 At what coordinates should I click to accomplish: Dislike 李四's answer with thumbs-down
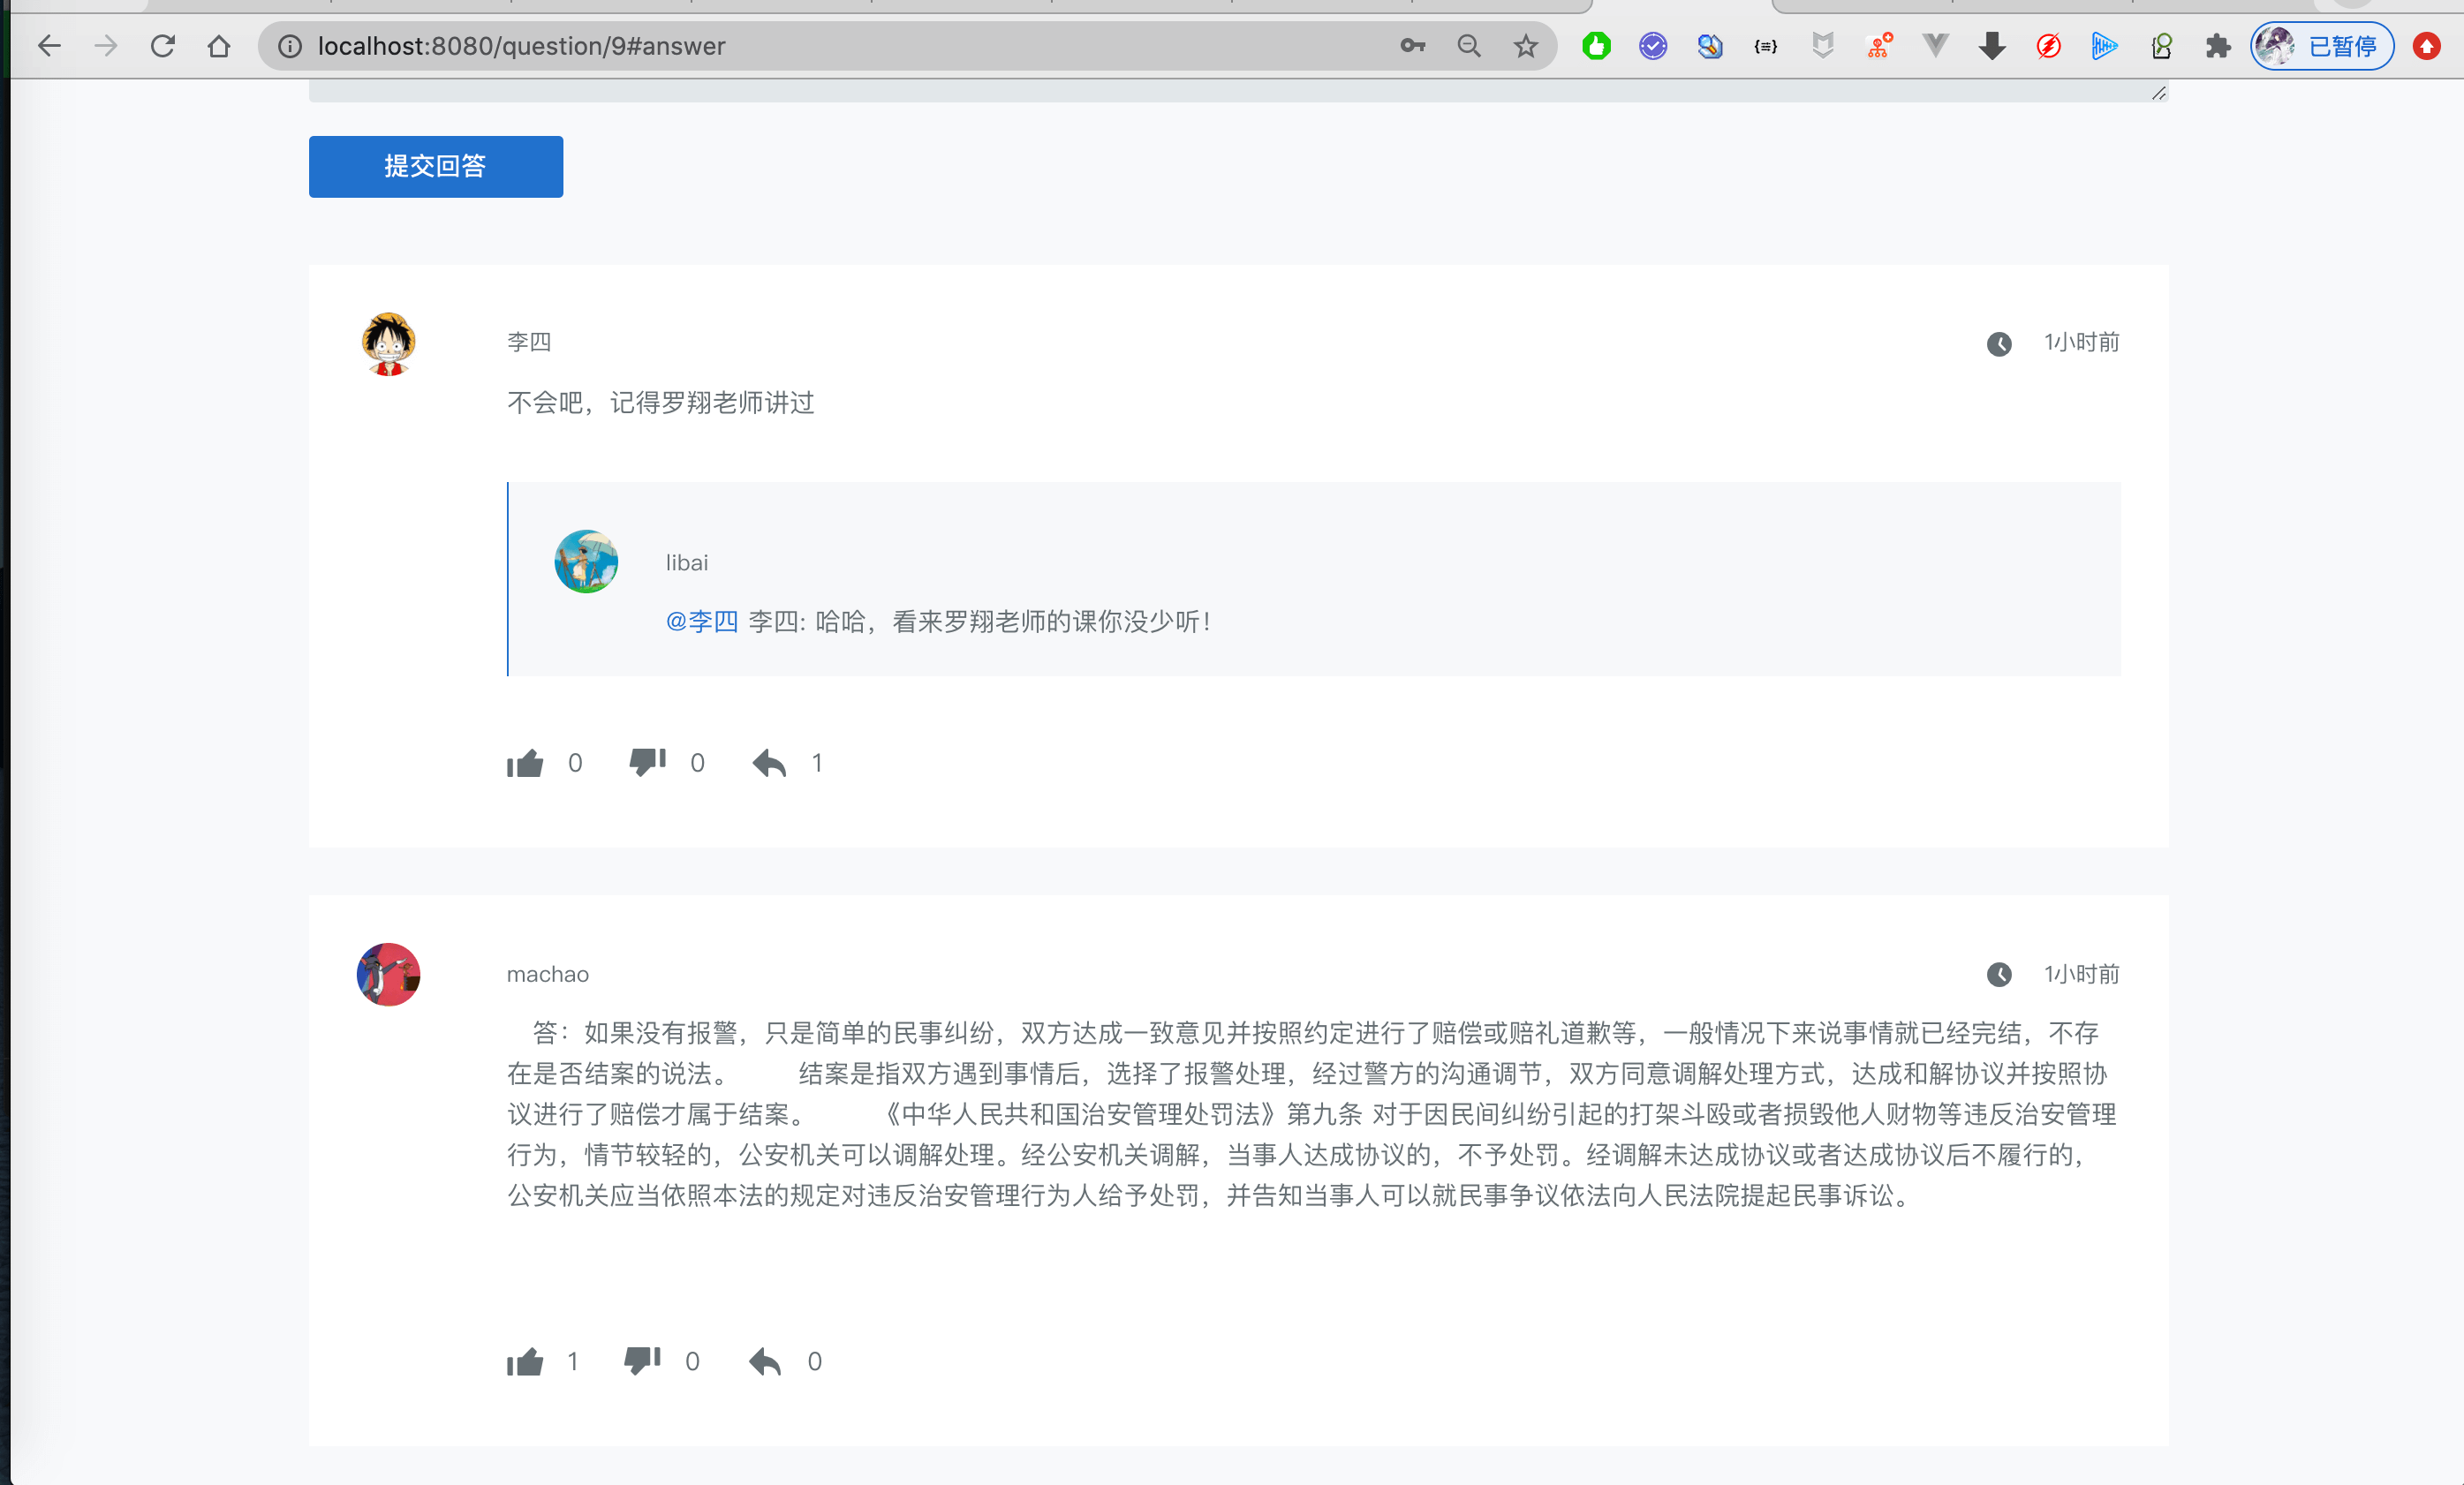tap(647, 762)
